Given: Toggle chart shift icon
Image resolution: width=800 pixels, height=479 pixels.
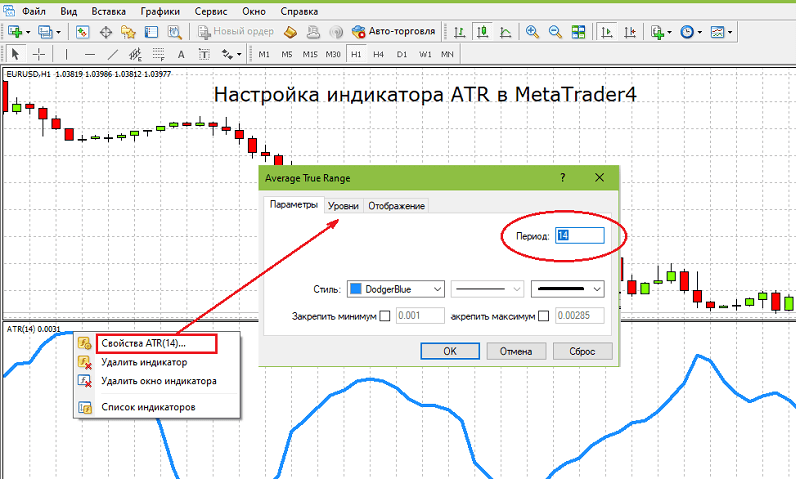Looking at the screenshot, I should [x=630, y=32].
